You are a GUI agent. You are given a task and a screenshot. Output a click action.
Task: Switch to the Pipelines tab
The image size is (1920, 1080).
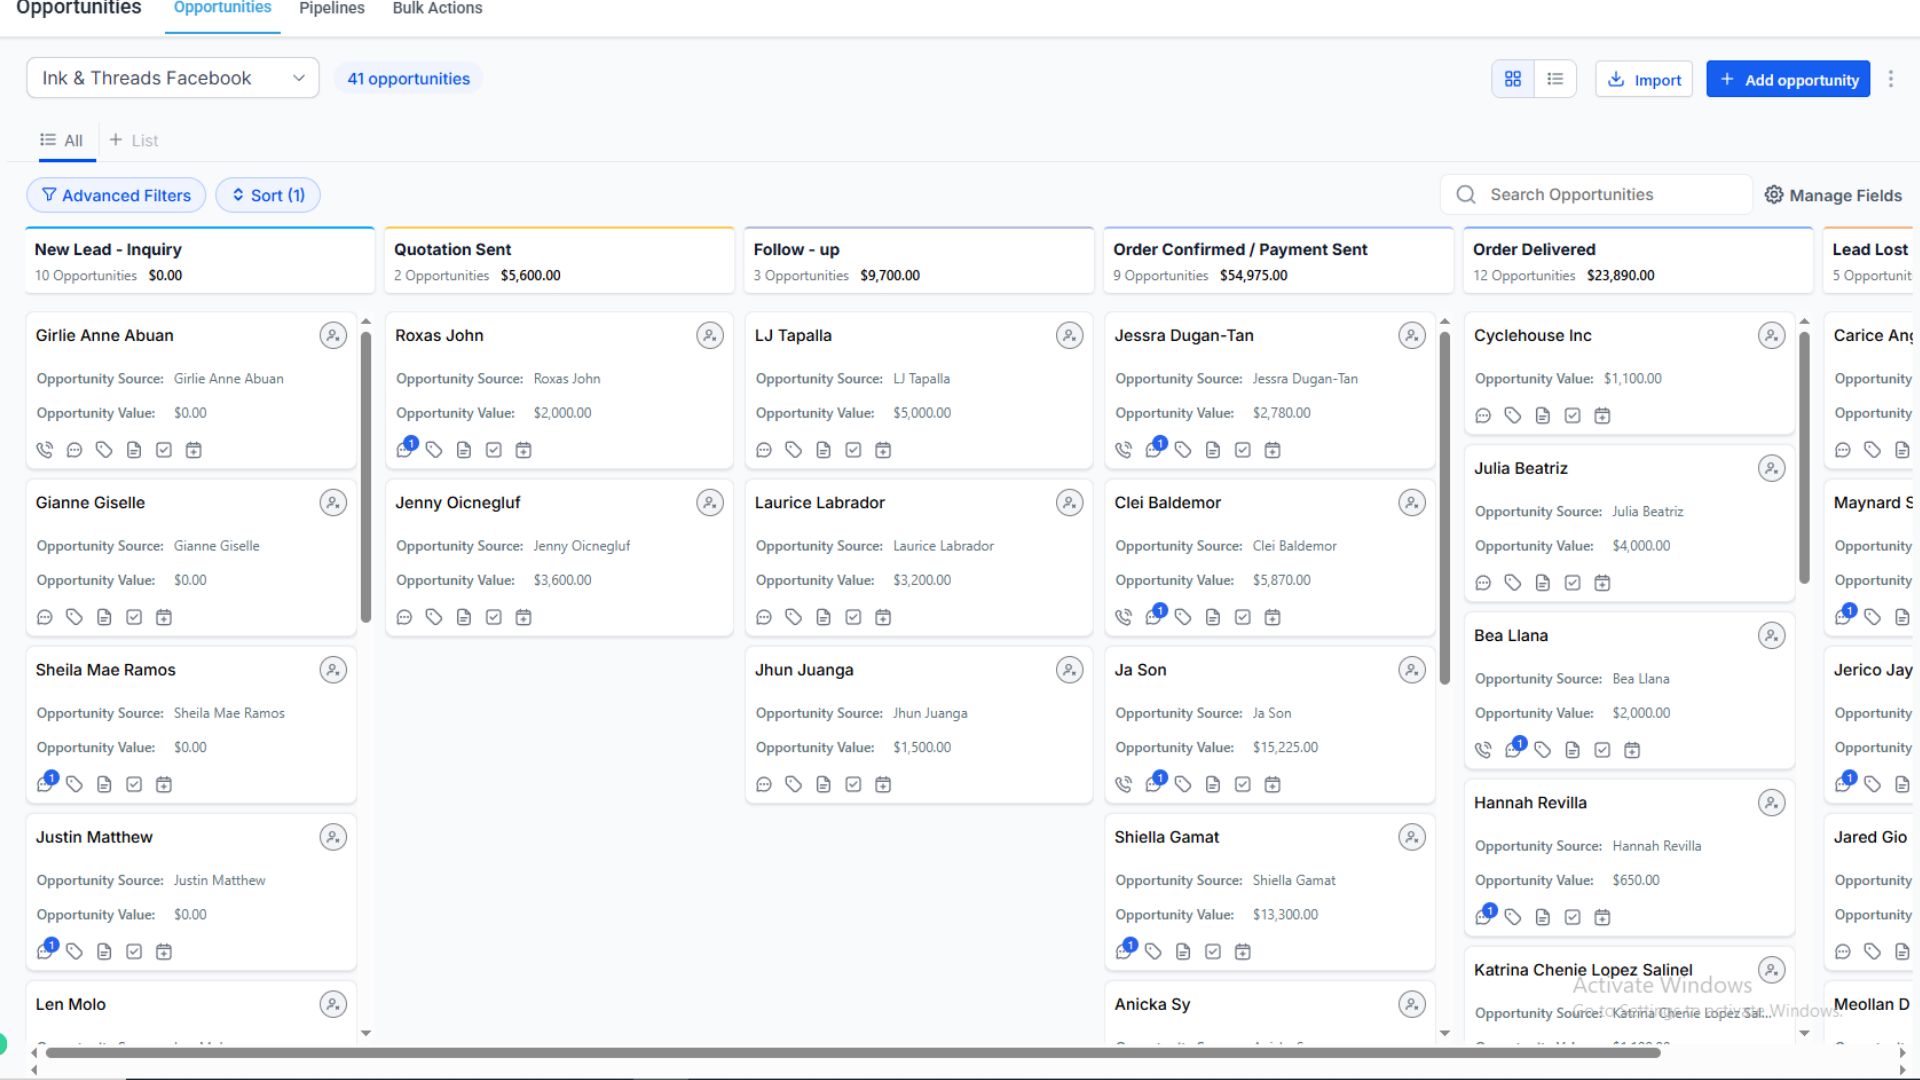331,9
